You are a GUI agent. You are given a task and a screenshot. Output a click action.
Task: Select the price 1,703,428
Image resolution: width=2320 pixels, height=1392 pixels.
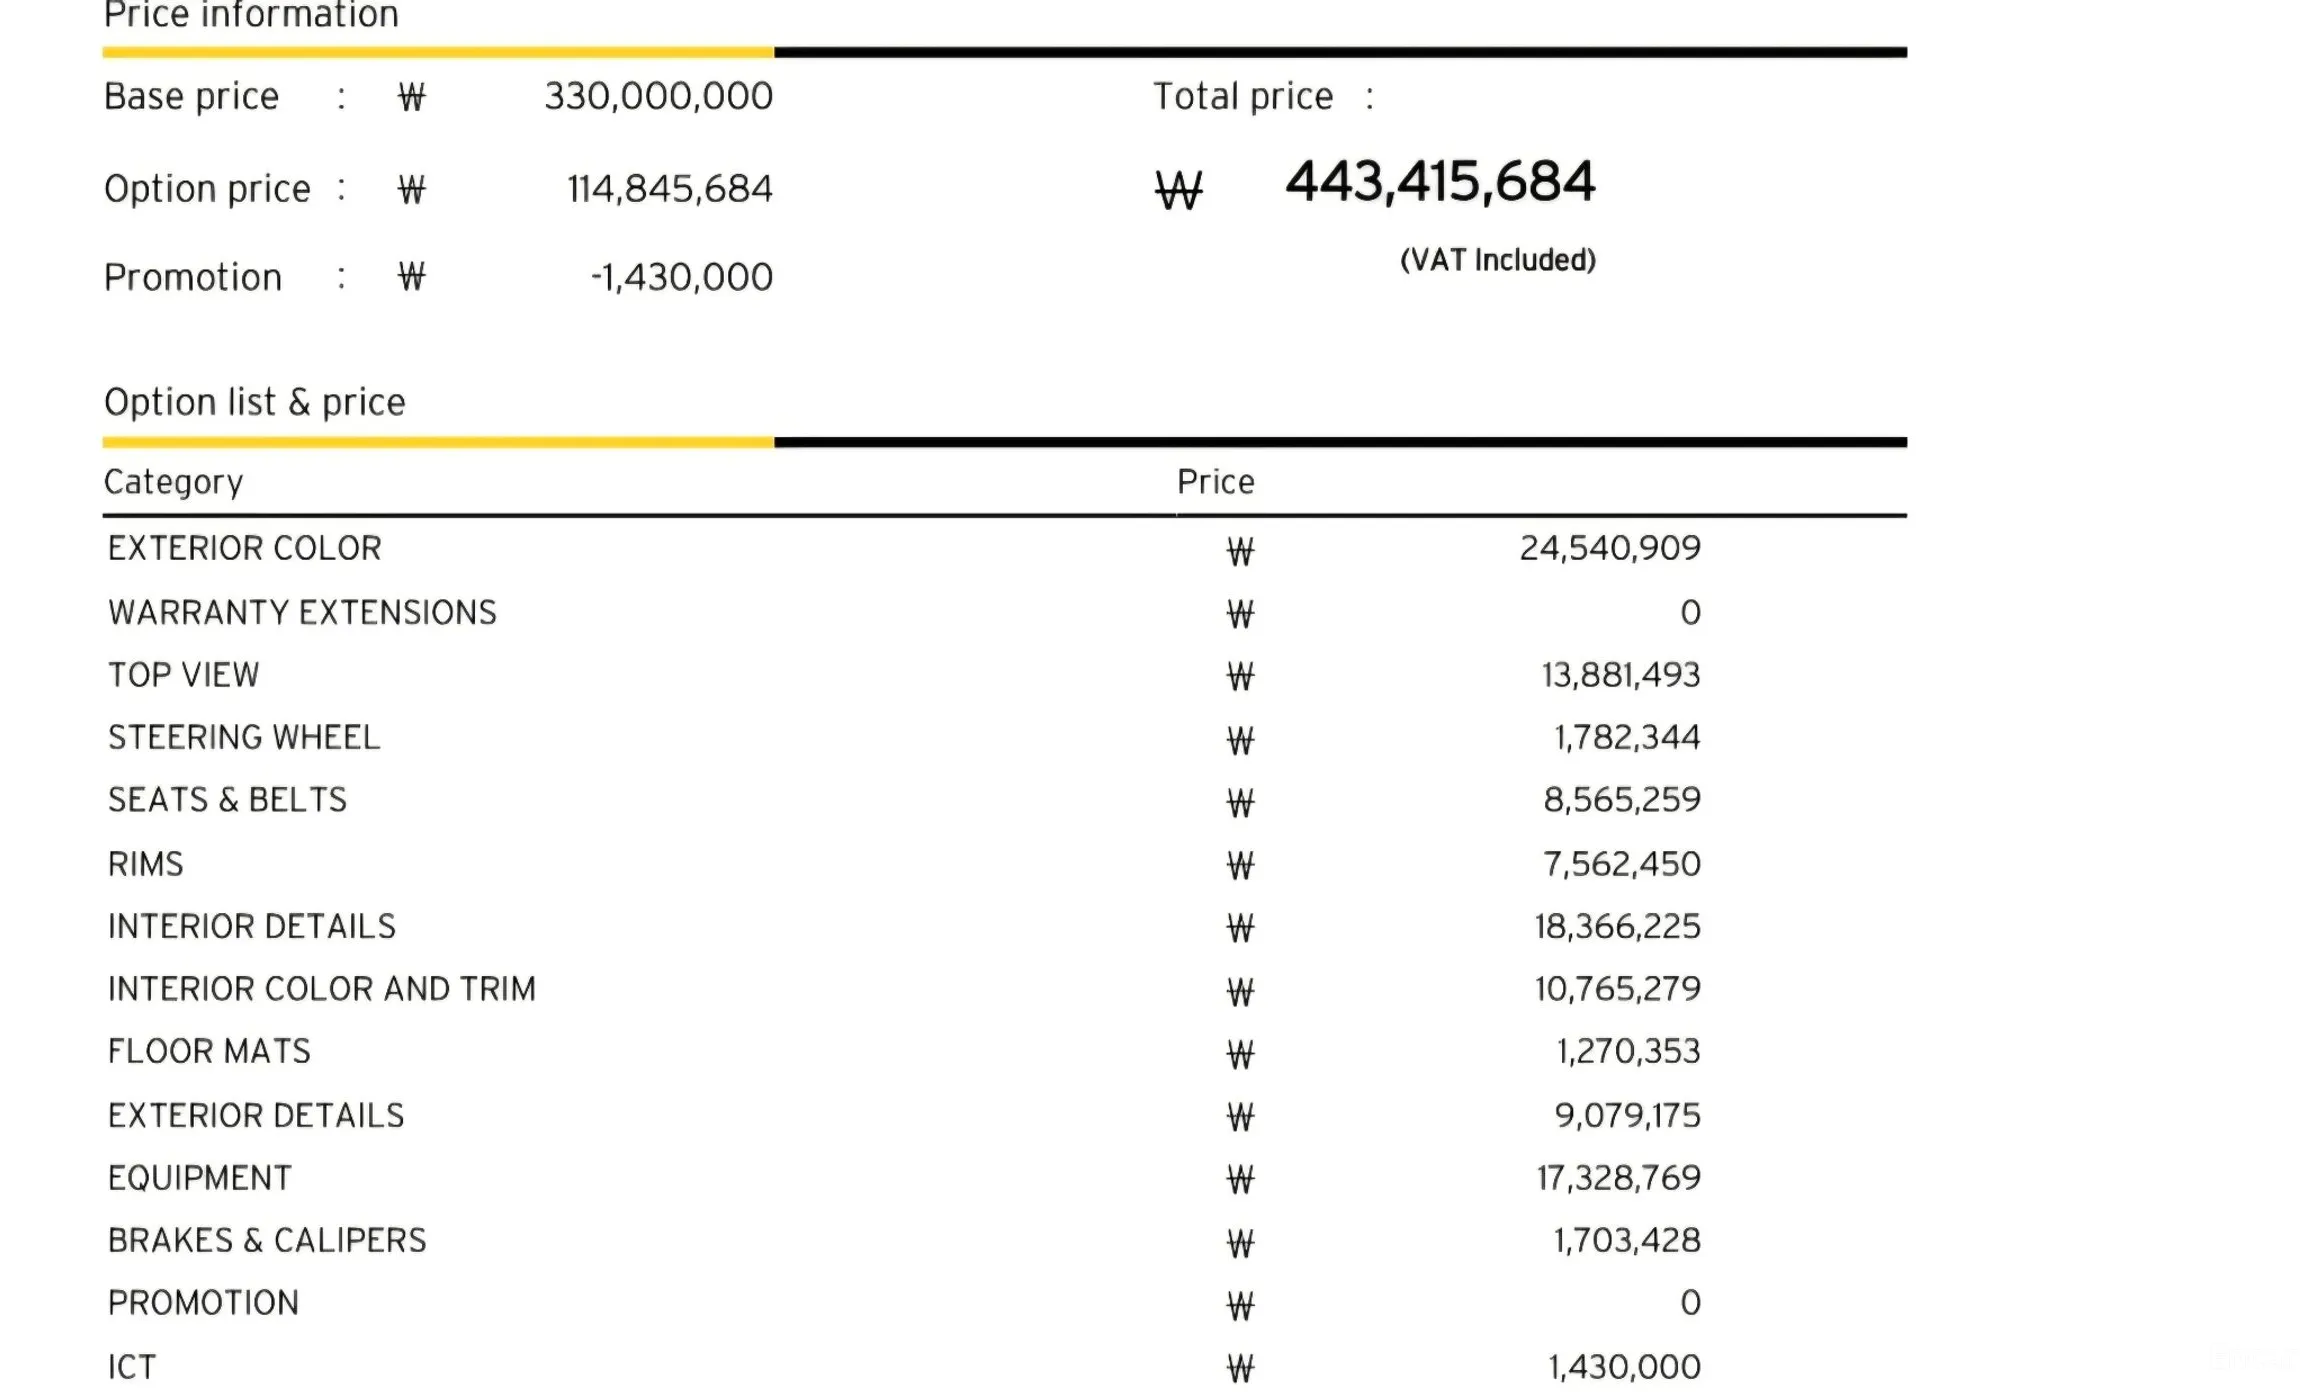click(x=1627, y=1240)
